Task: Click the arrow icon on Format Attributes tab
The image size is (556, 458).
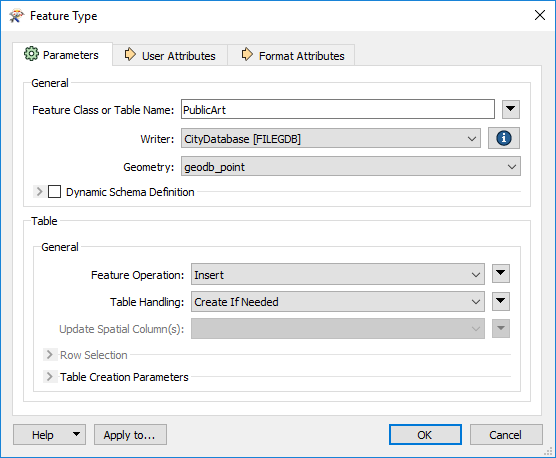Action: tap(247, 55)
